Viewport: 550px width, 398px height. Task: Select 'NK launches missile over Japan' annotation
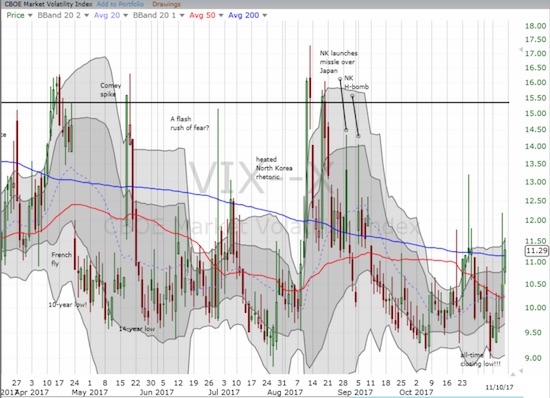[338, 62]
